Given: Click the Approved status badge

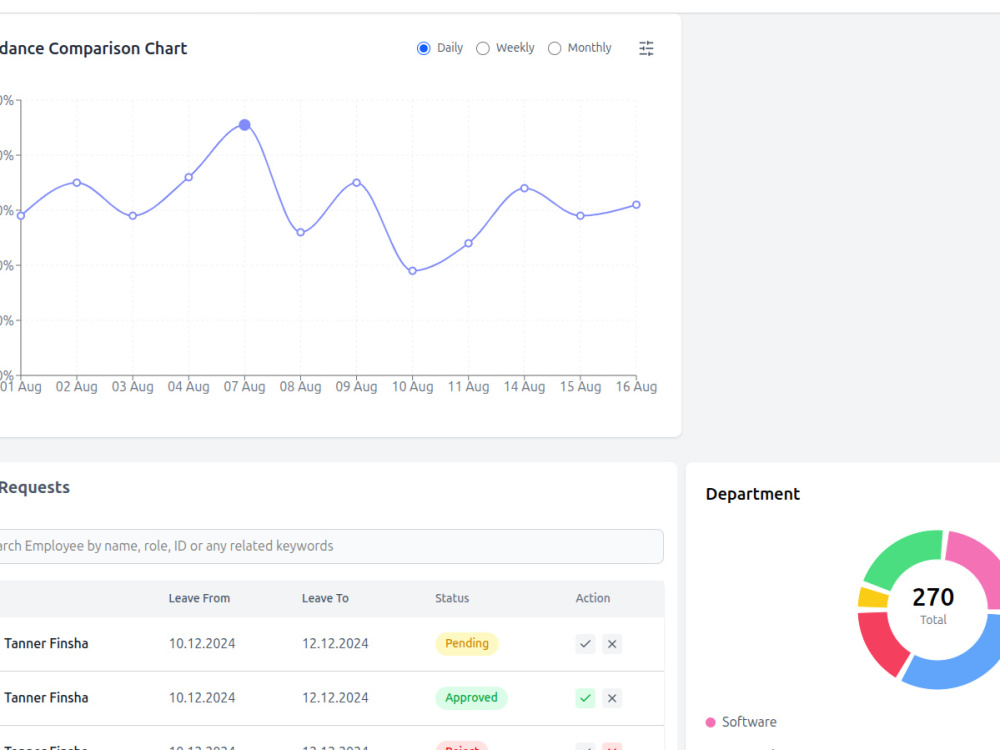Looking at the screenshot, I should 471,698.
